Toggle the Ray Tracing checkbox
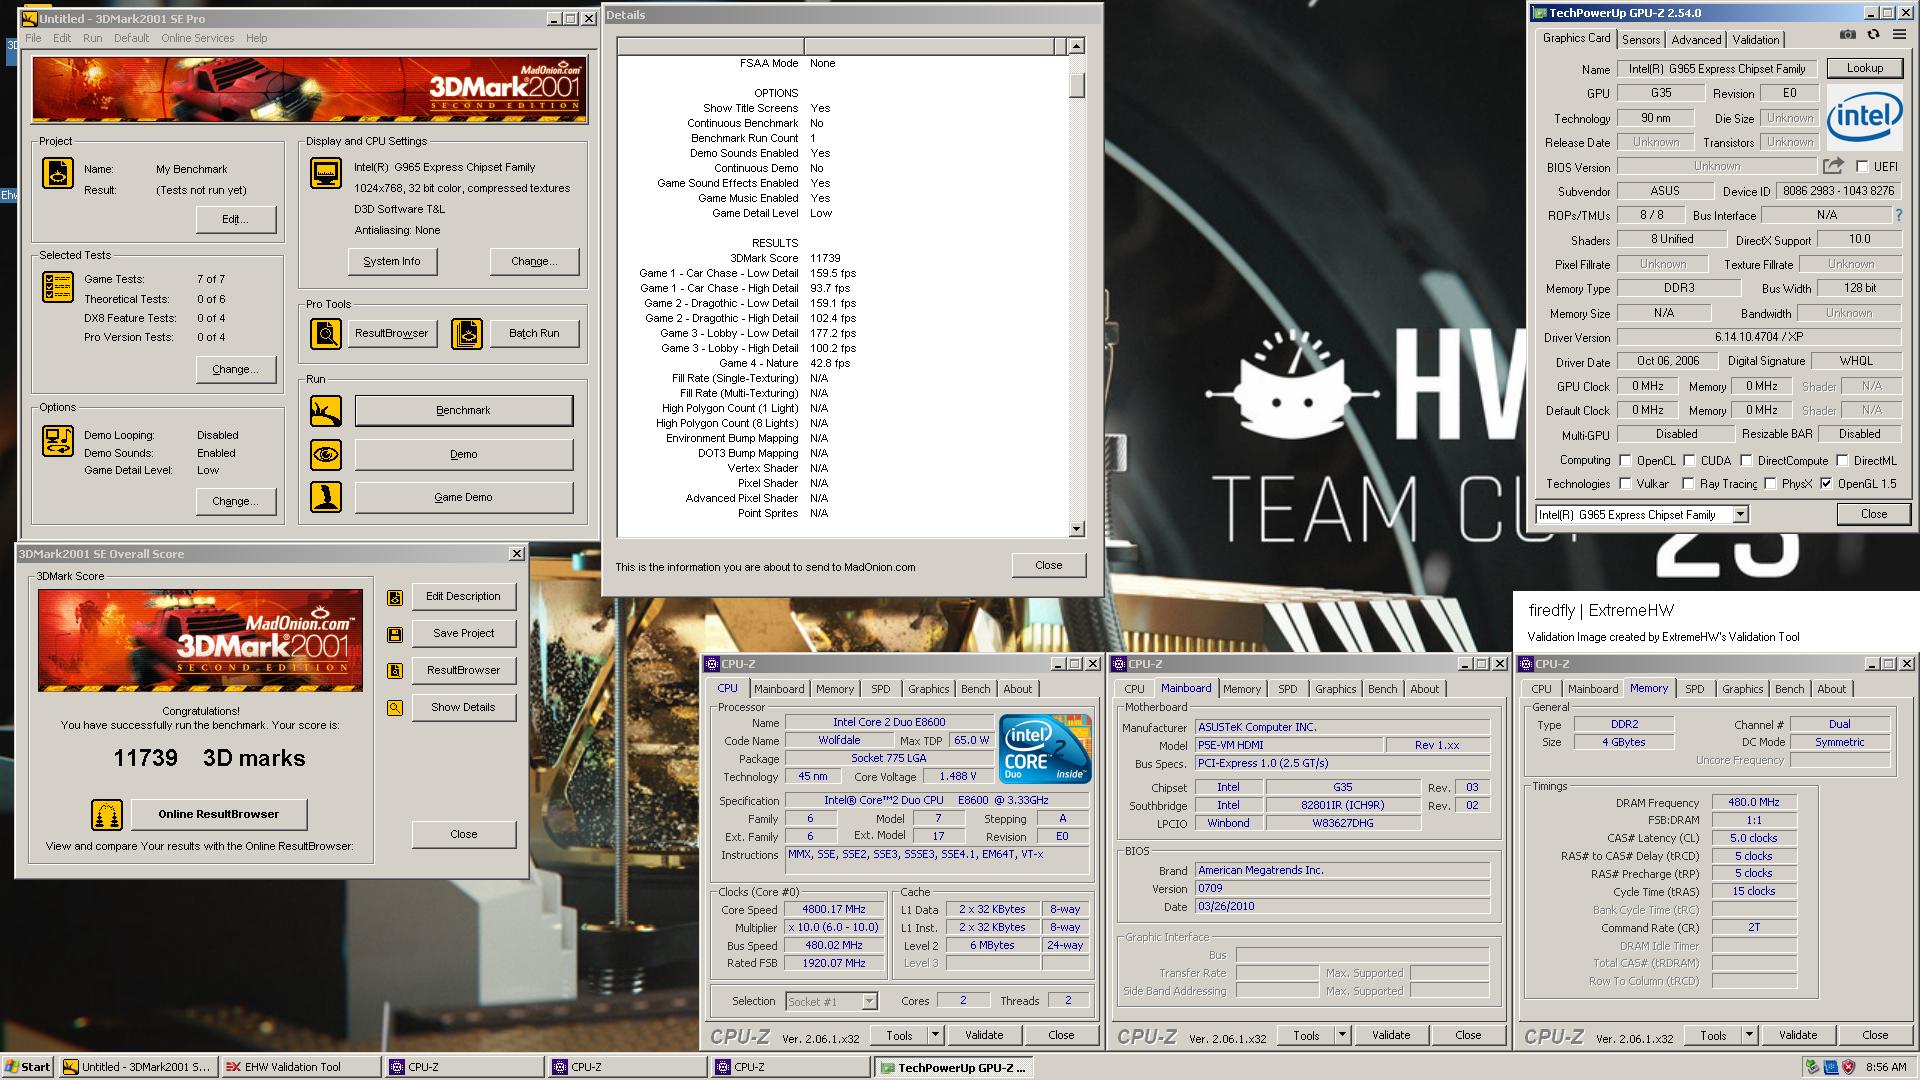This screenshot has width=1920, height=1080. pyautogui.click(x=1688, y=484)
